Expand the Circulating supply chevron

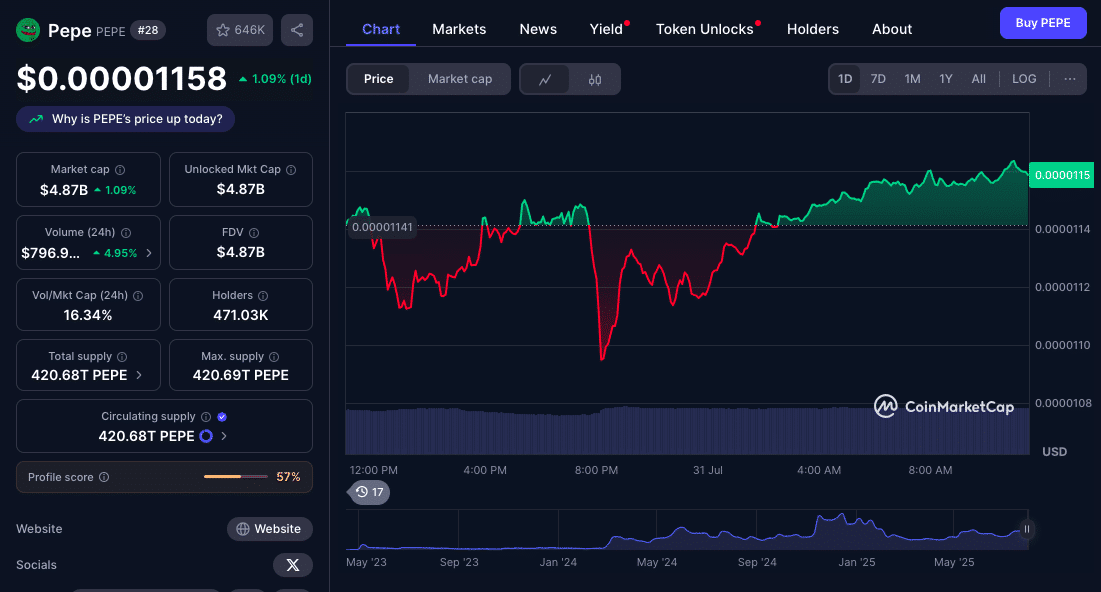224,436
